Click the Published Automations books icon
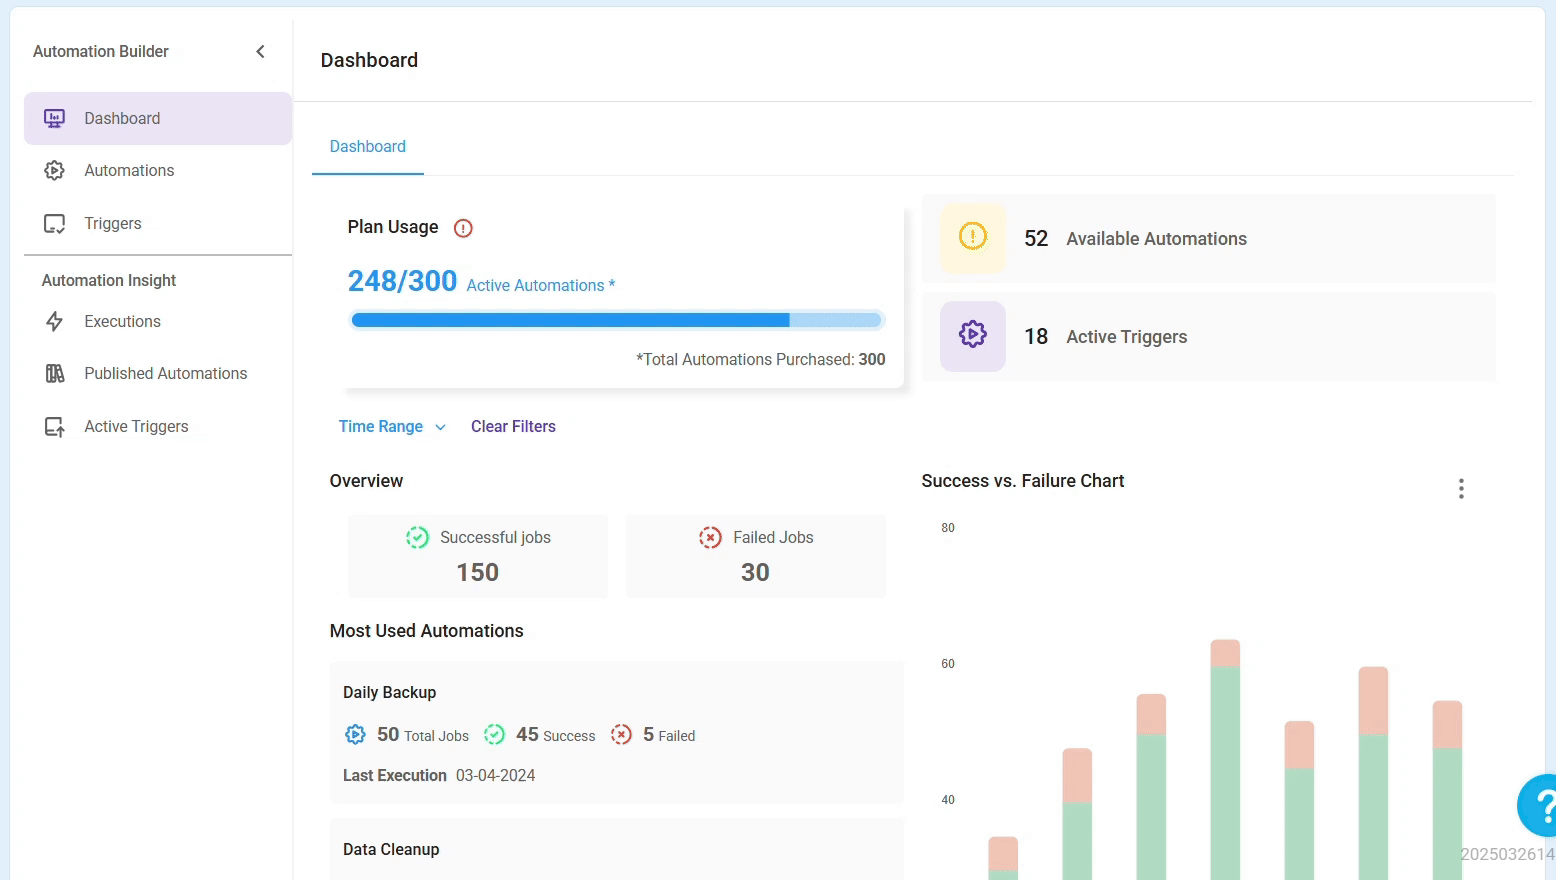 tap(54, 374)
